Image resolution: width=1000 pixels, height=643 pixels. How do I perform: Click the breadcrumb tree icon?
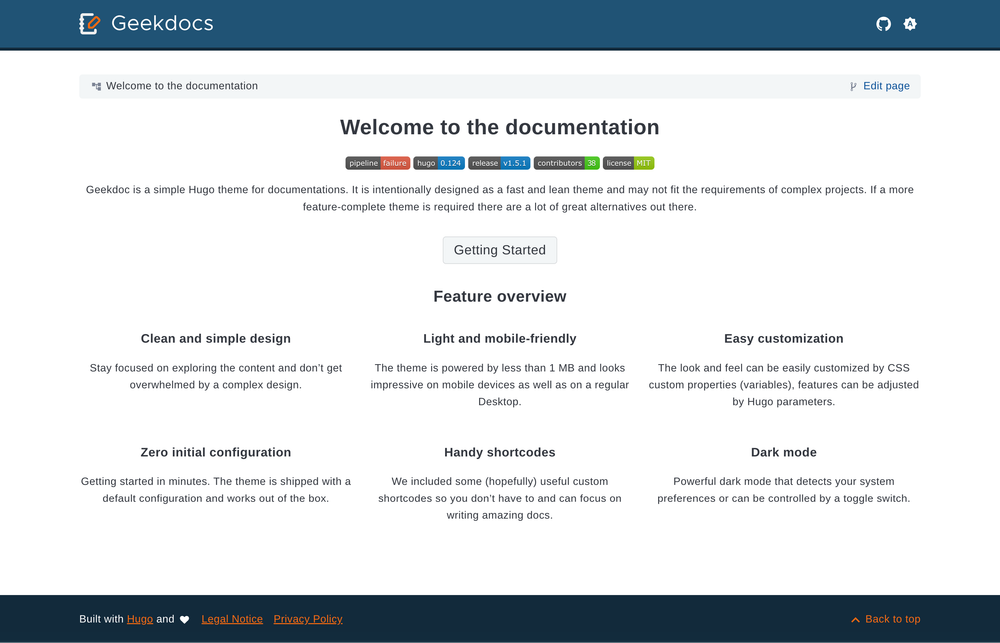point(96,86)
